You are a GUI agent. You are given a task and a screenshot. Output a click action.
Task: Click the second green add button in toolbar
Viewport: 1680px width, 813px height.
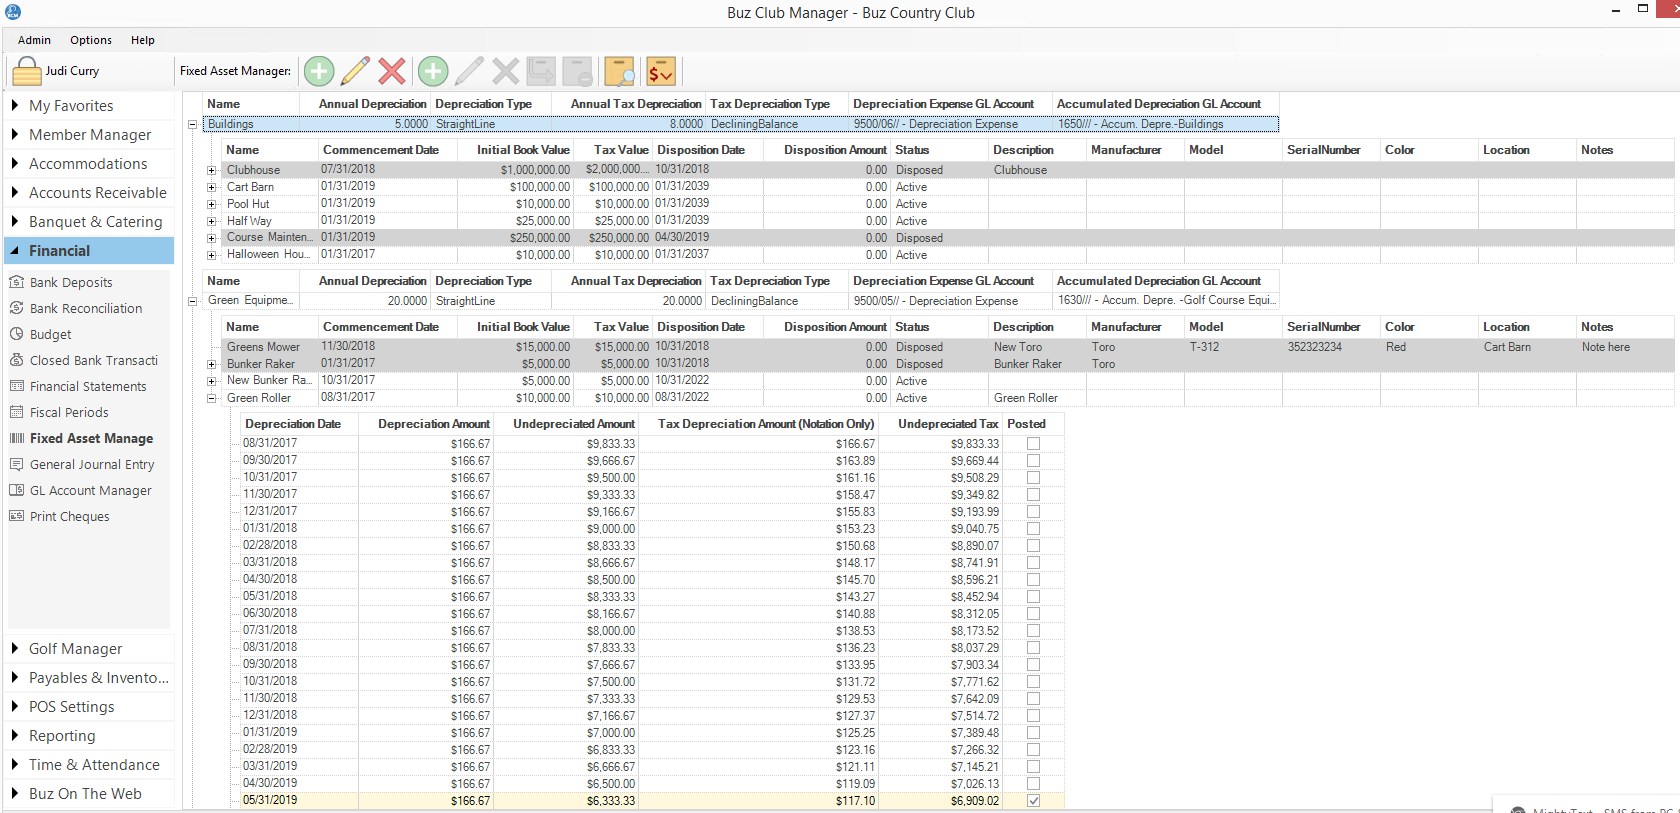pyautogui.click(x=433, y=71)
